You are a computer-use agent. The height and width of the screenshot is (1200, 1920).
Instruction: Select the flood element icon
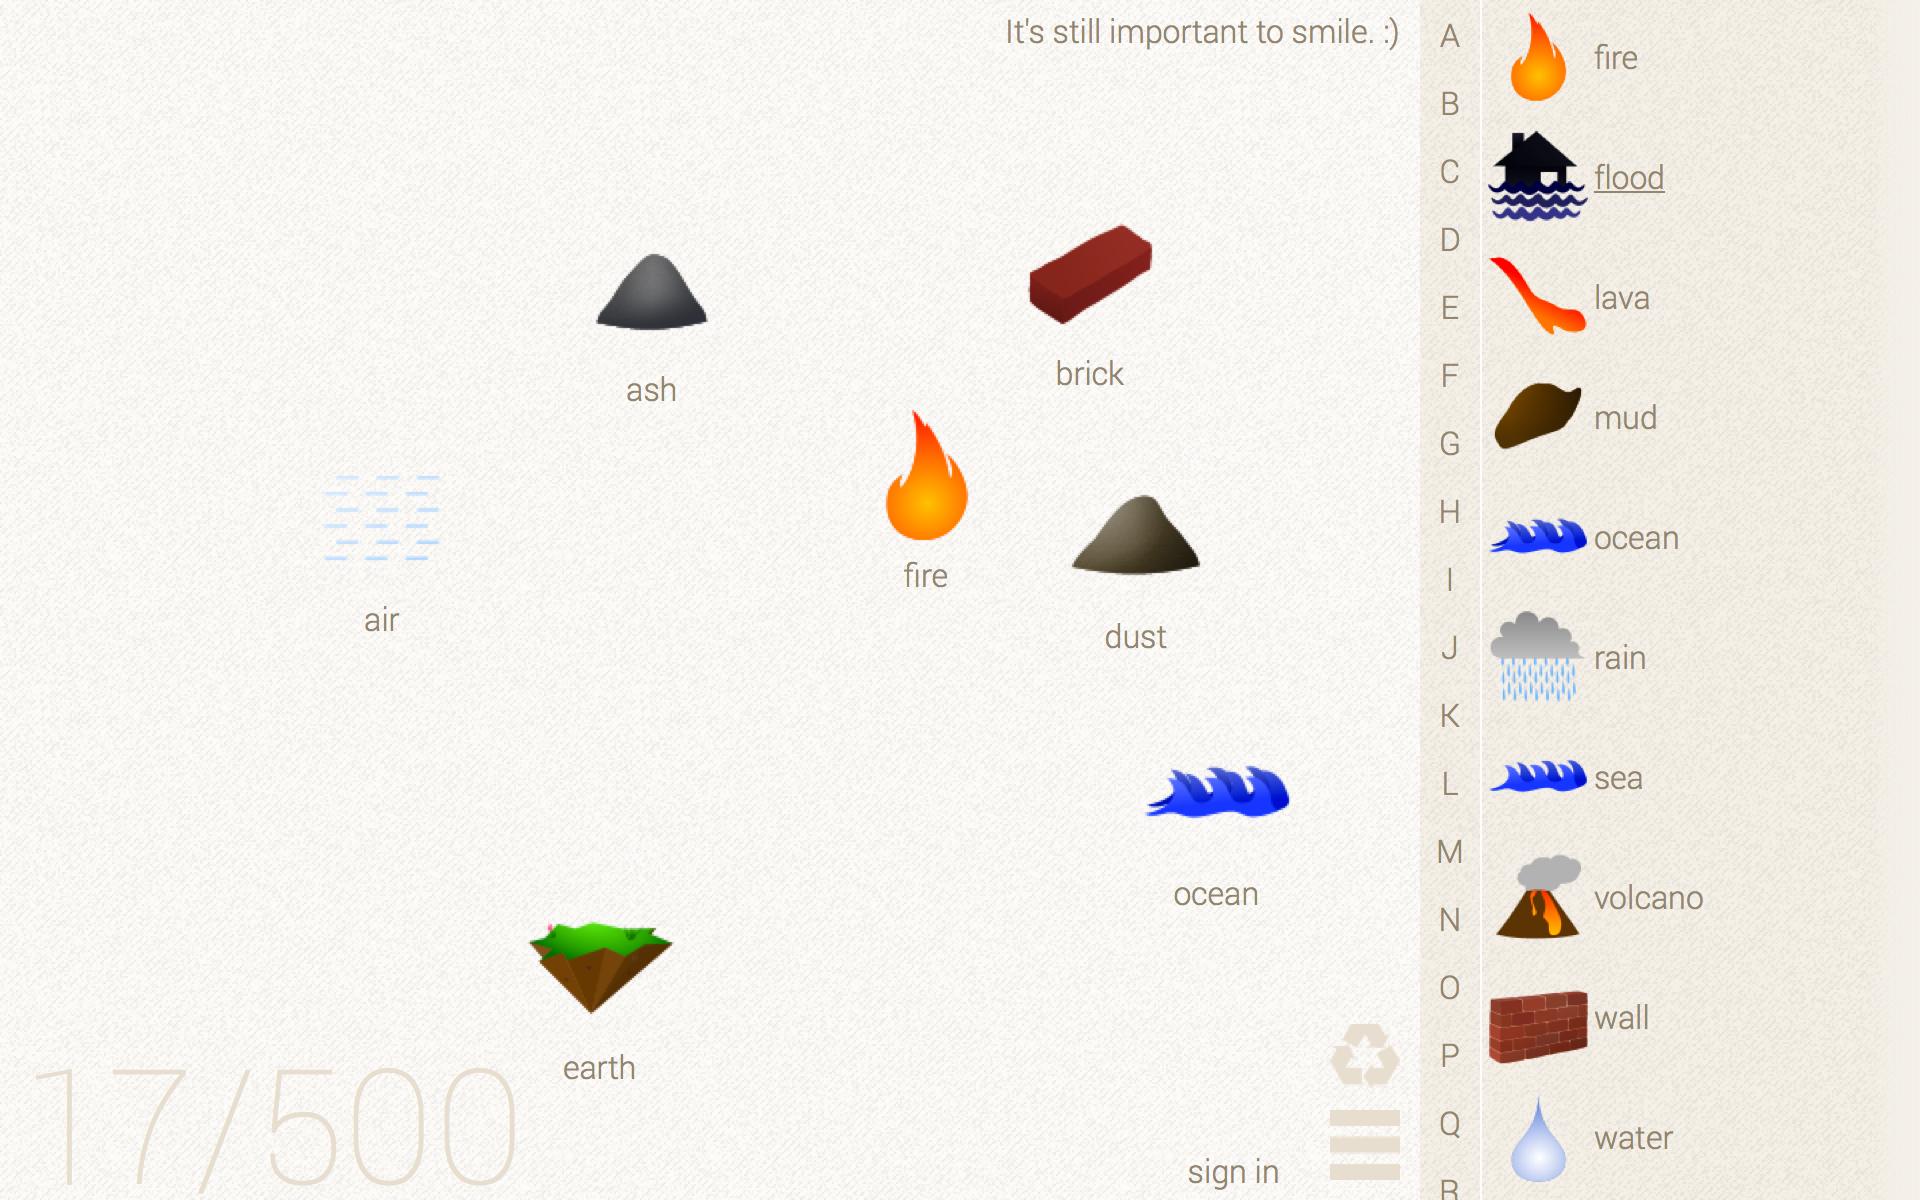pyautogui.click(x=1537, y=177)
